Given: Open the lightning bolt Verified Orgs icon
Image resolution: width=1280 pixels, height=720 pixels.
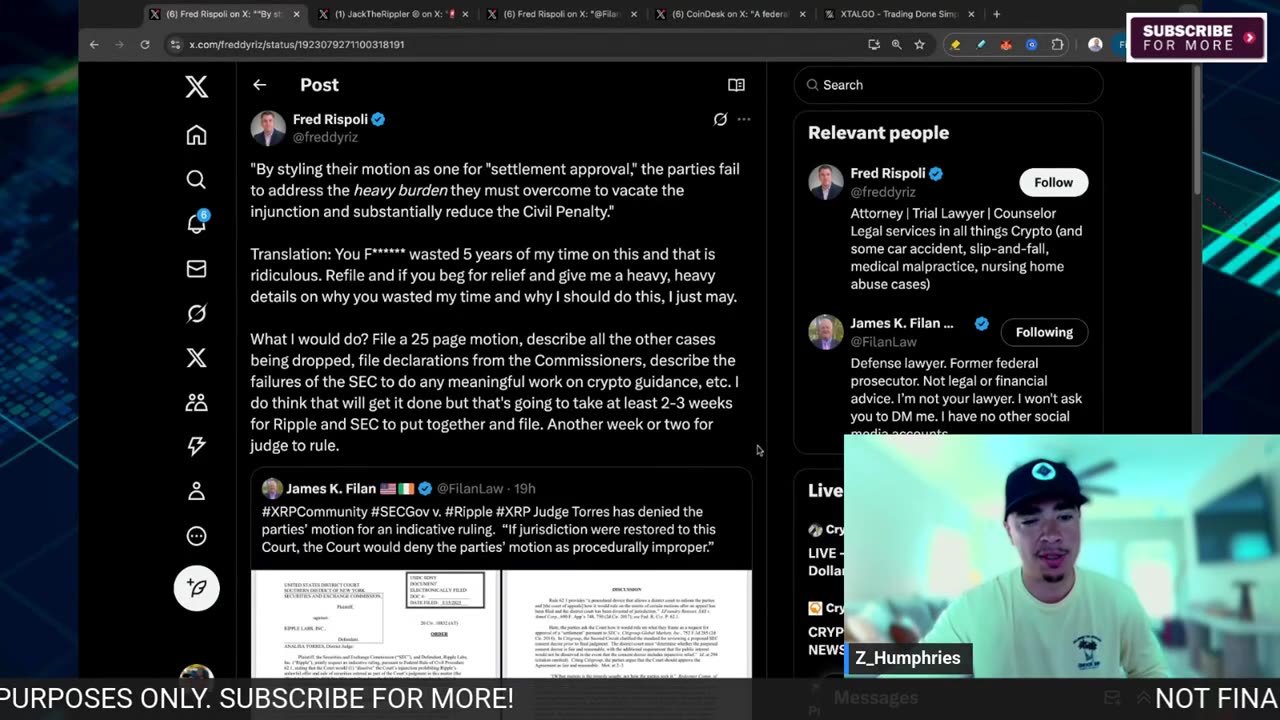Looking at the screenshot, I should 196,446.
